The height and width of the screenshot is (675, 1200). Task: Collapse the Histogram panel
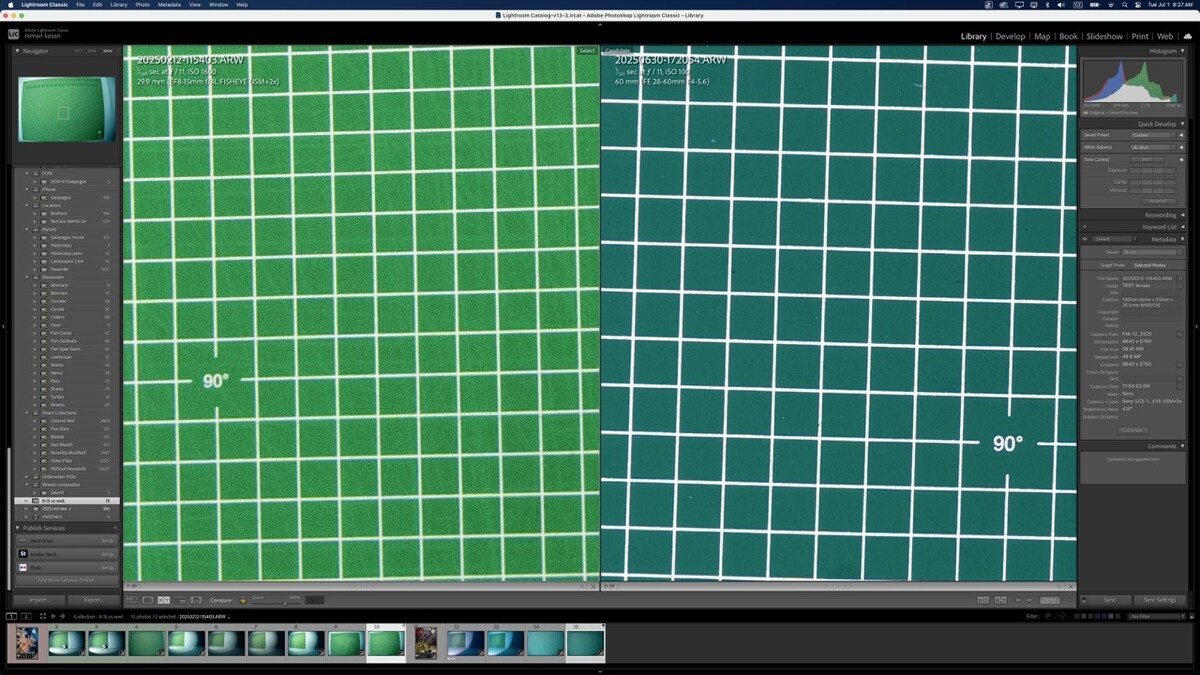[x=1183, y=50]
